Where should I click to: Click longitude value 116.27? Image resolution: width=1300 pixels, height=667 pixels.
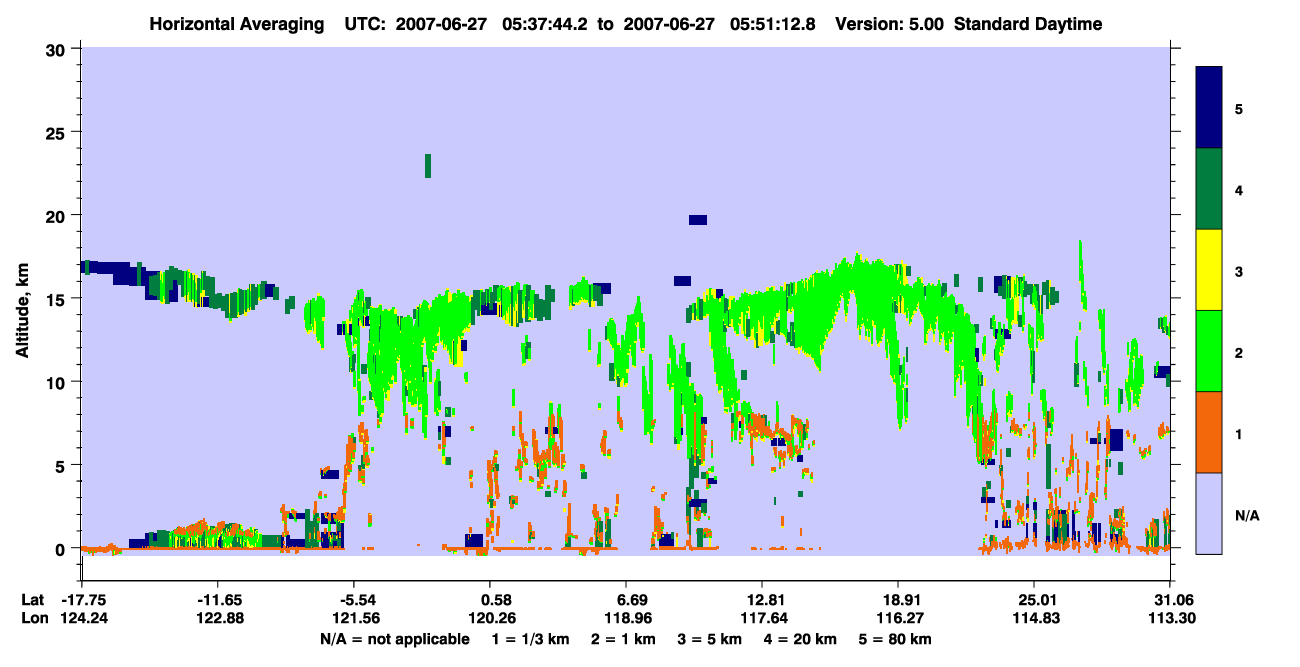[x=899, y=618]
